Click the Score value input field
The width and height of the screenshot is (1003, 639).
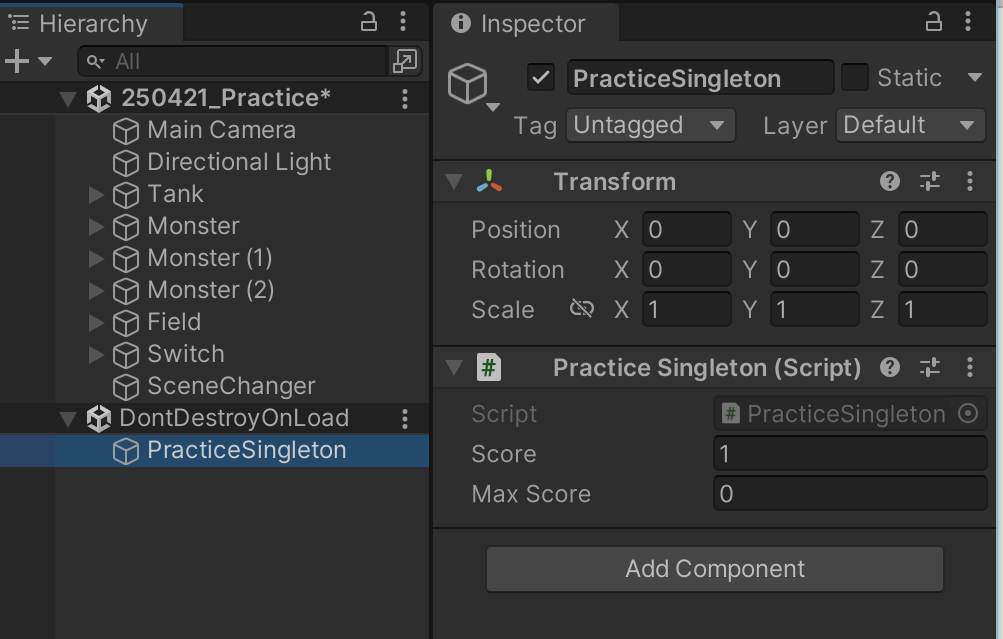[x=850, y=454]
